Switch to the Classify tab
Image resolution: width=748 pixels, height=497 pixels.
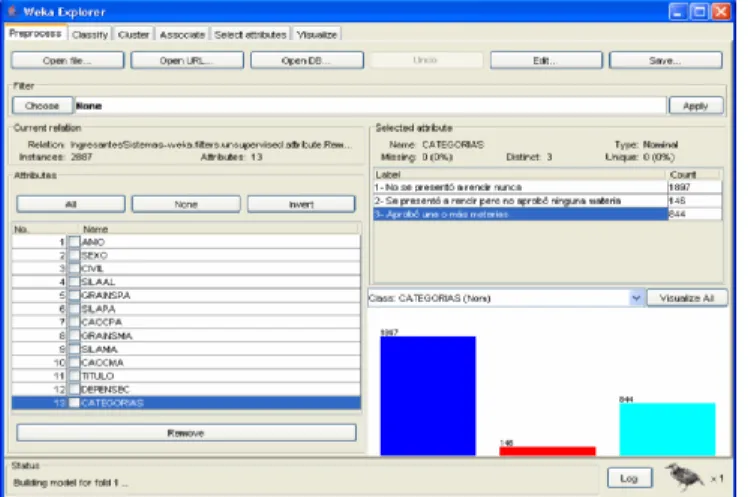[90, 34]
